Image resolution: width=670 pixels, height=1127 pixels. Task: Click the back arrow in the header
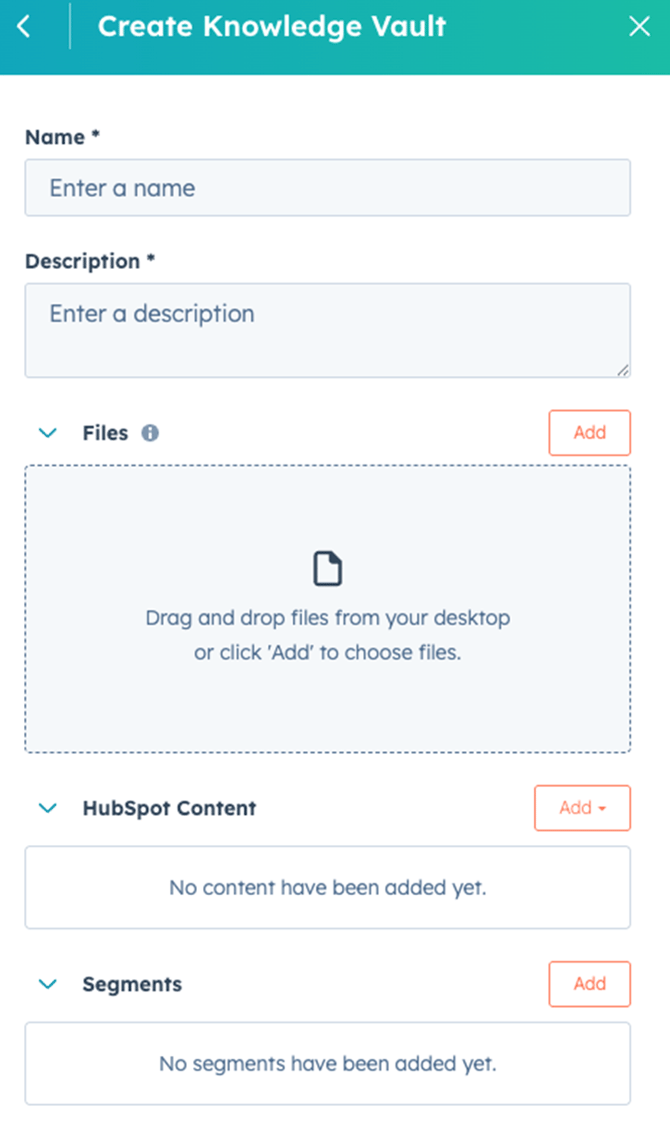point(24,27)
